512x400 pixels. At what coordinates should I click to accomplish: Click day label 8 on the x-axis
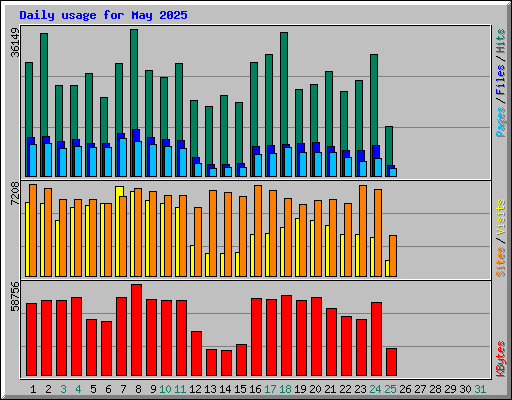(138, 389)
